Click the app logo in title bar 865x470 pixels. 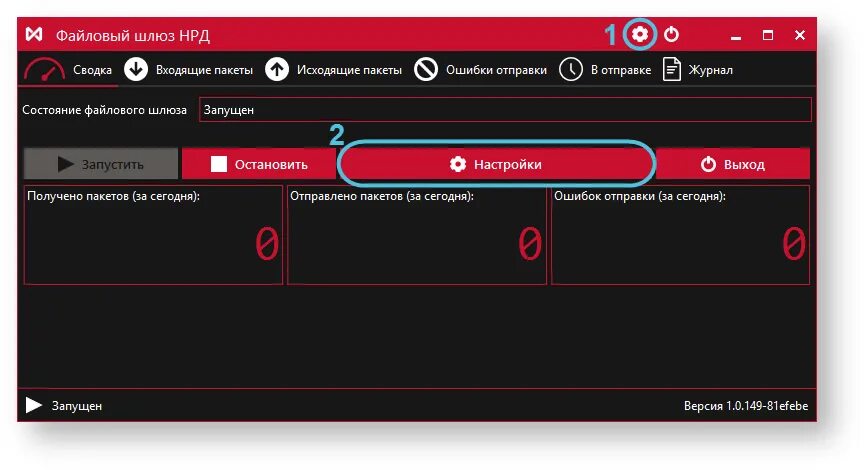(x=34, y=35)
